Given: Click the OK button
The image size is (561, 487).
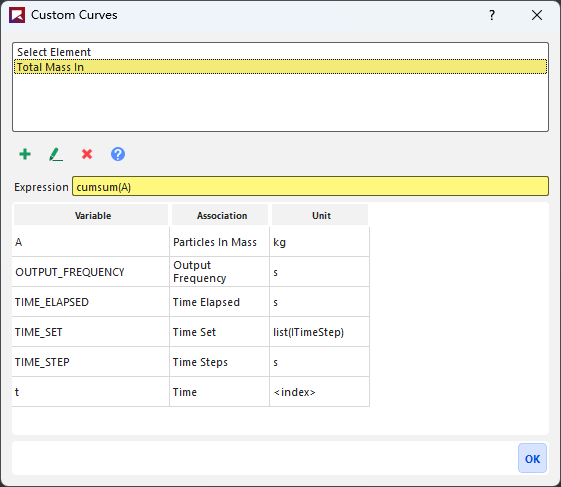Looking at the screenshot, I should 532,458.
